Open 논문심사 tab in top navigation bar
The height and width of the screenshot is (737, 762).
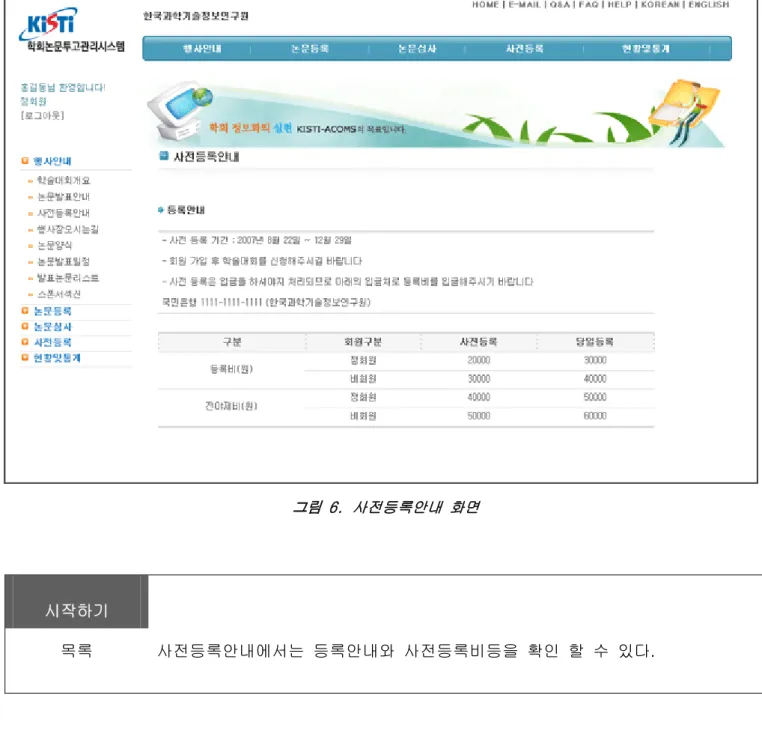coord(417,49)
